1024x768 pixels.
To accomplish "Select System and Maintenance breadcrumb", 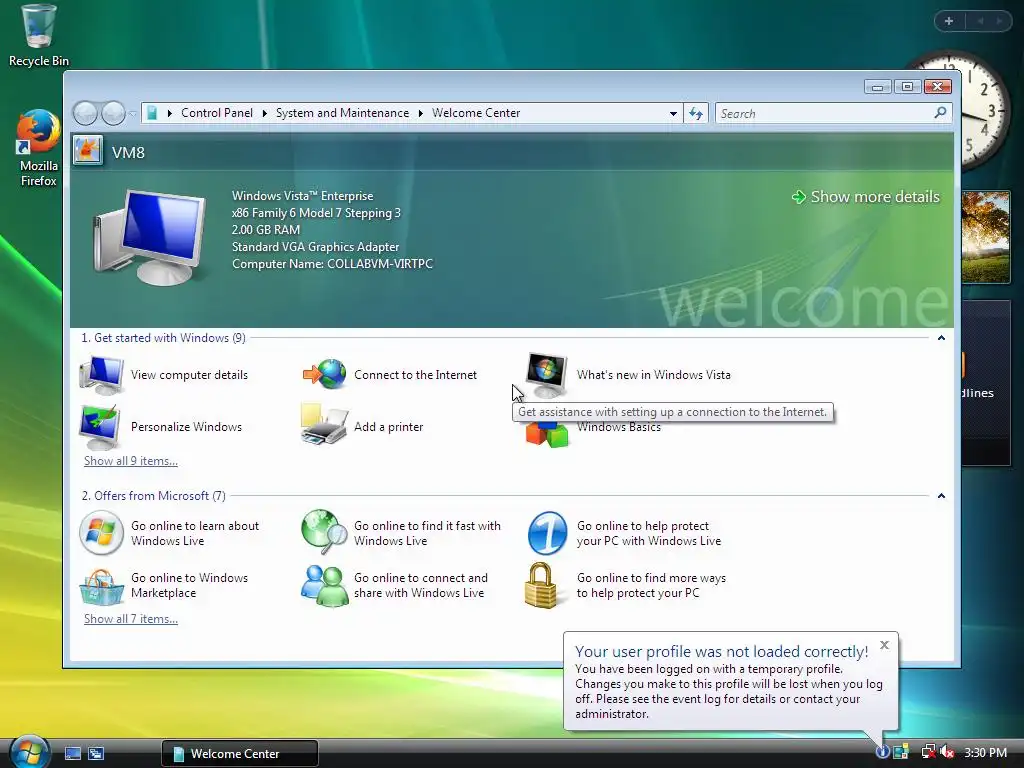I will 342,113.
